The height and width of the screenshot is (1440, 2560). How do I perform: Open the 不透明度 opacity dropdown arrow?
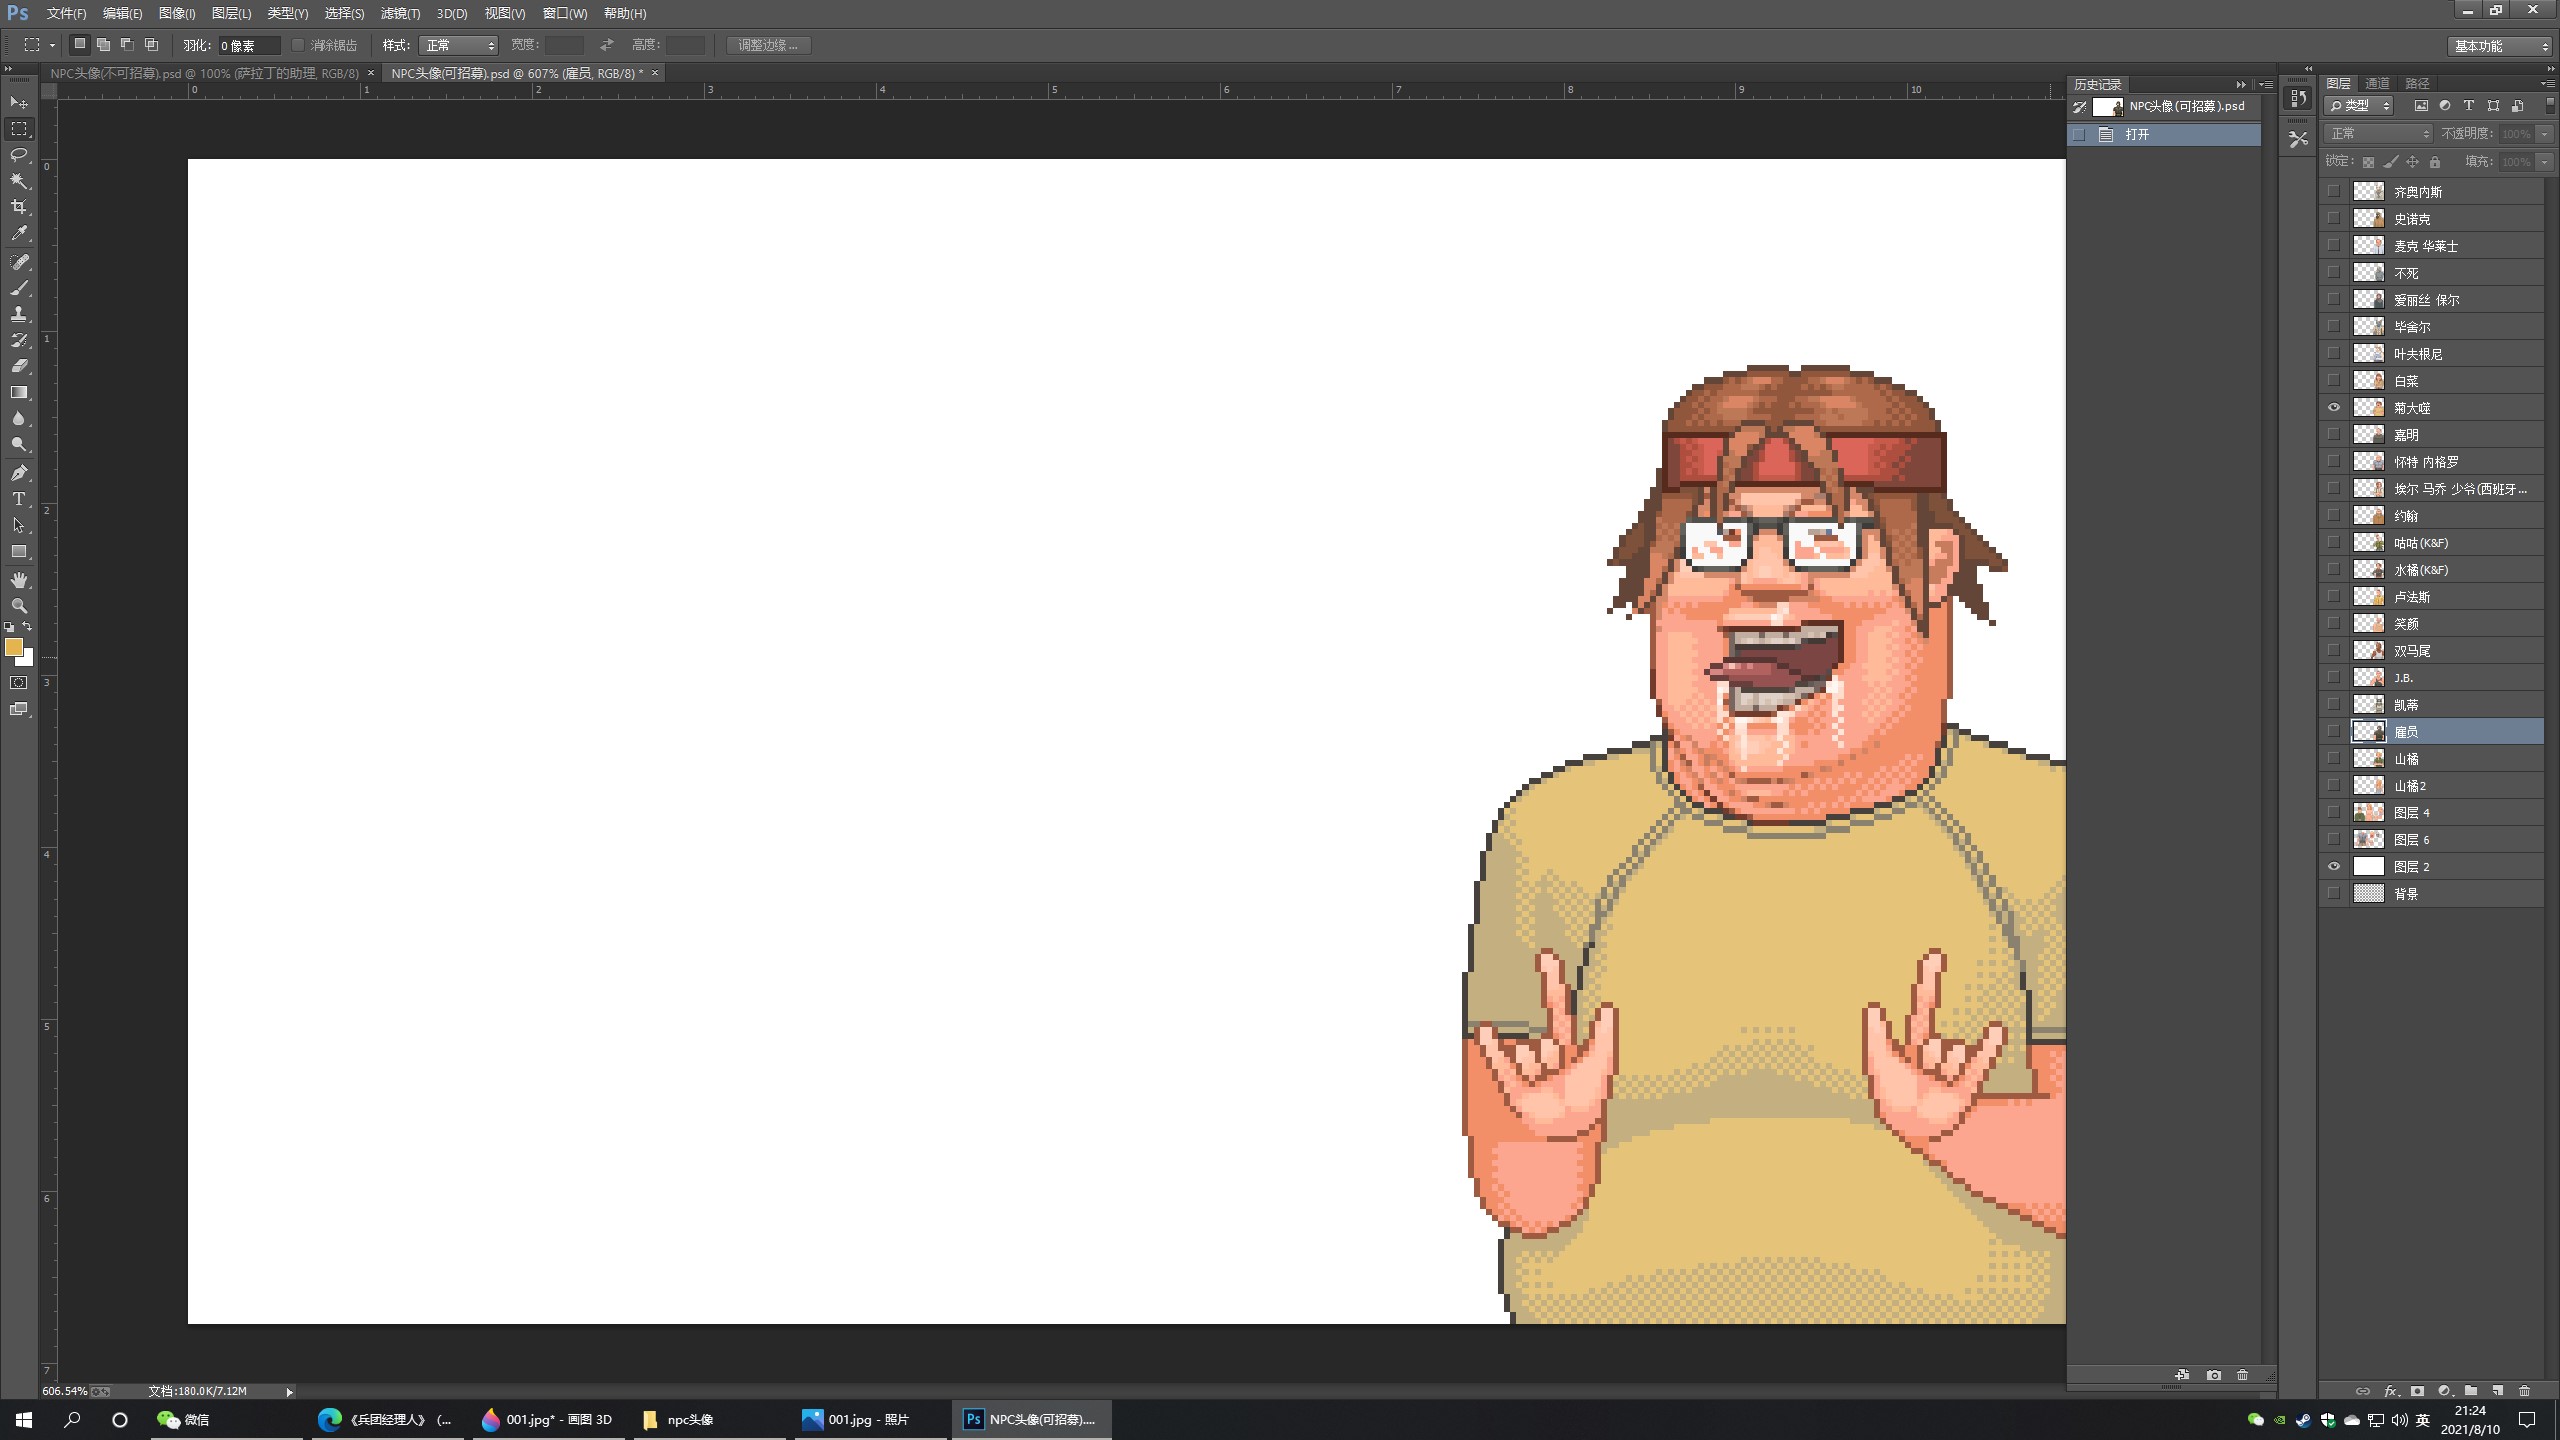coord(2544,133)
